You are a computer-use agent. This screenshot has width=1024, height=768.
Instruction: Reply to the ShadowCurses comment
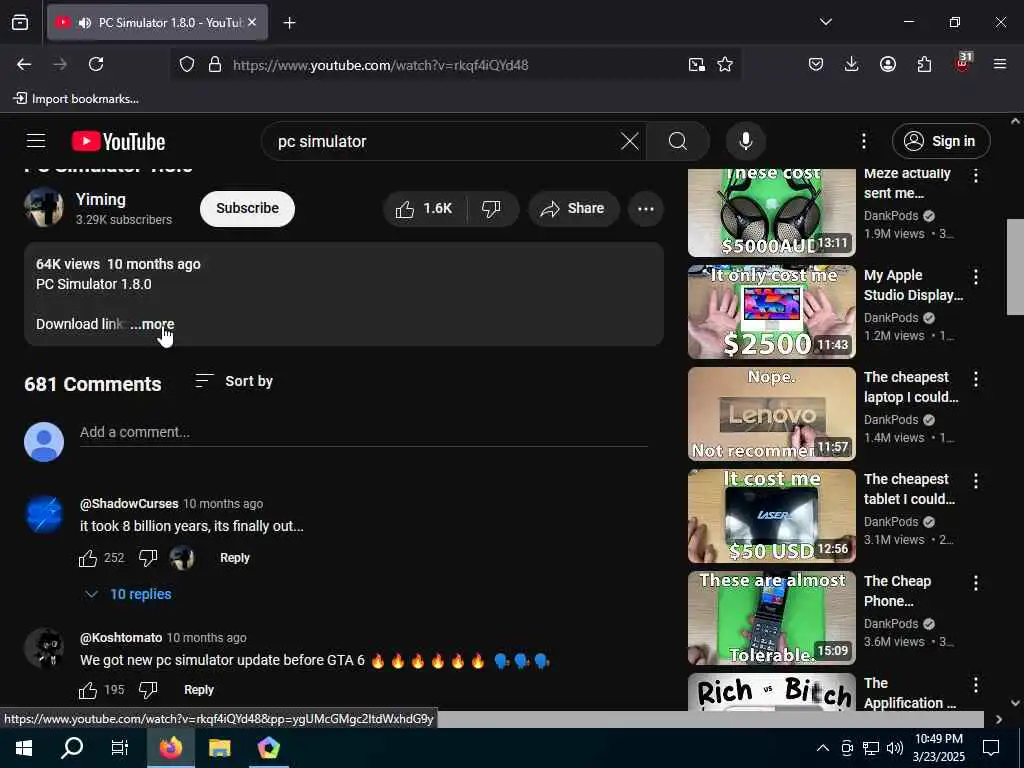tap(234, 558)
